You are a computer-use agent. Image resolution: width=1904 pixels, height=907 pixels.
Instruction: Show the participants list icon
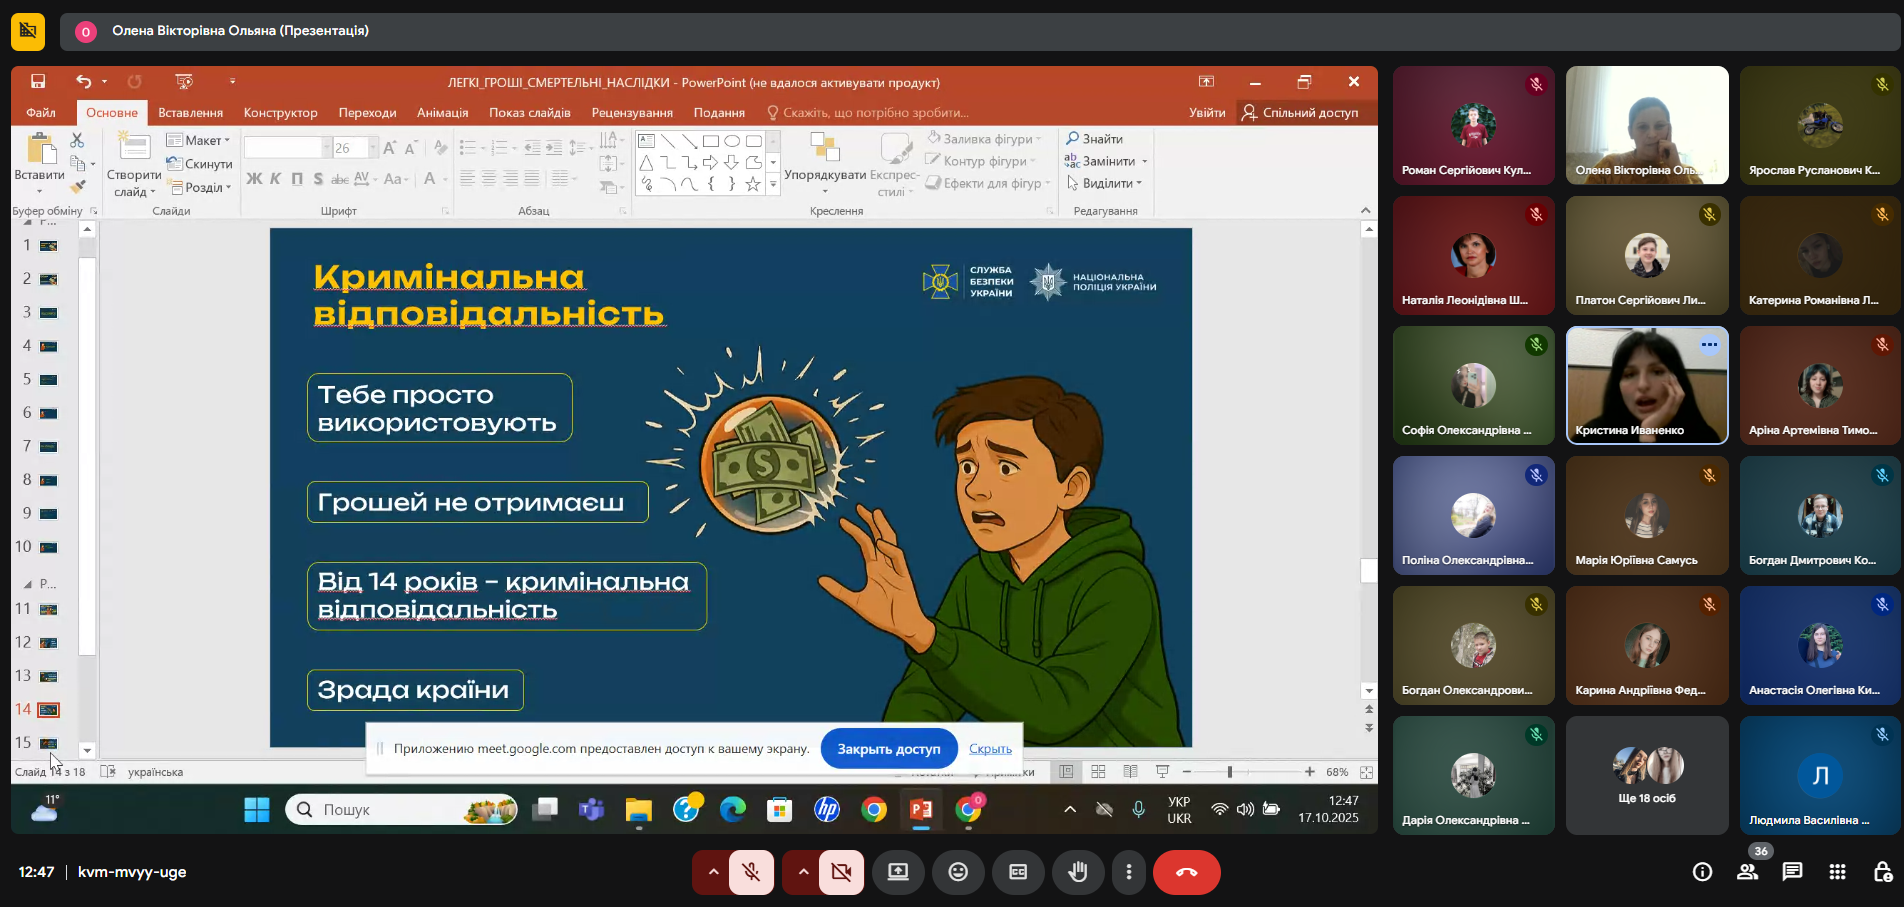point(1747,872)
